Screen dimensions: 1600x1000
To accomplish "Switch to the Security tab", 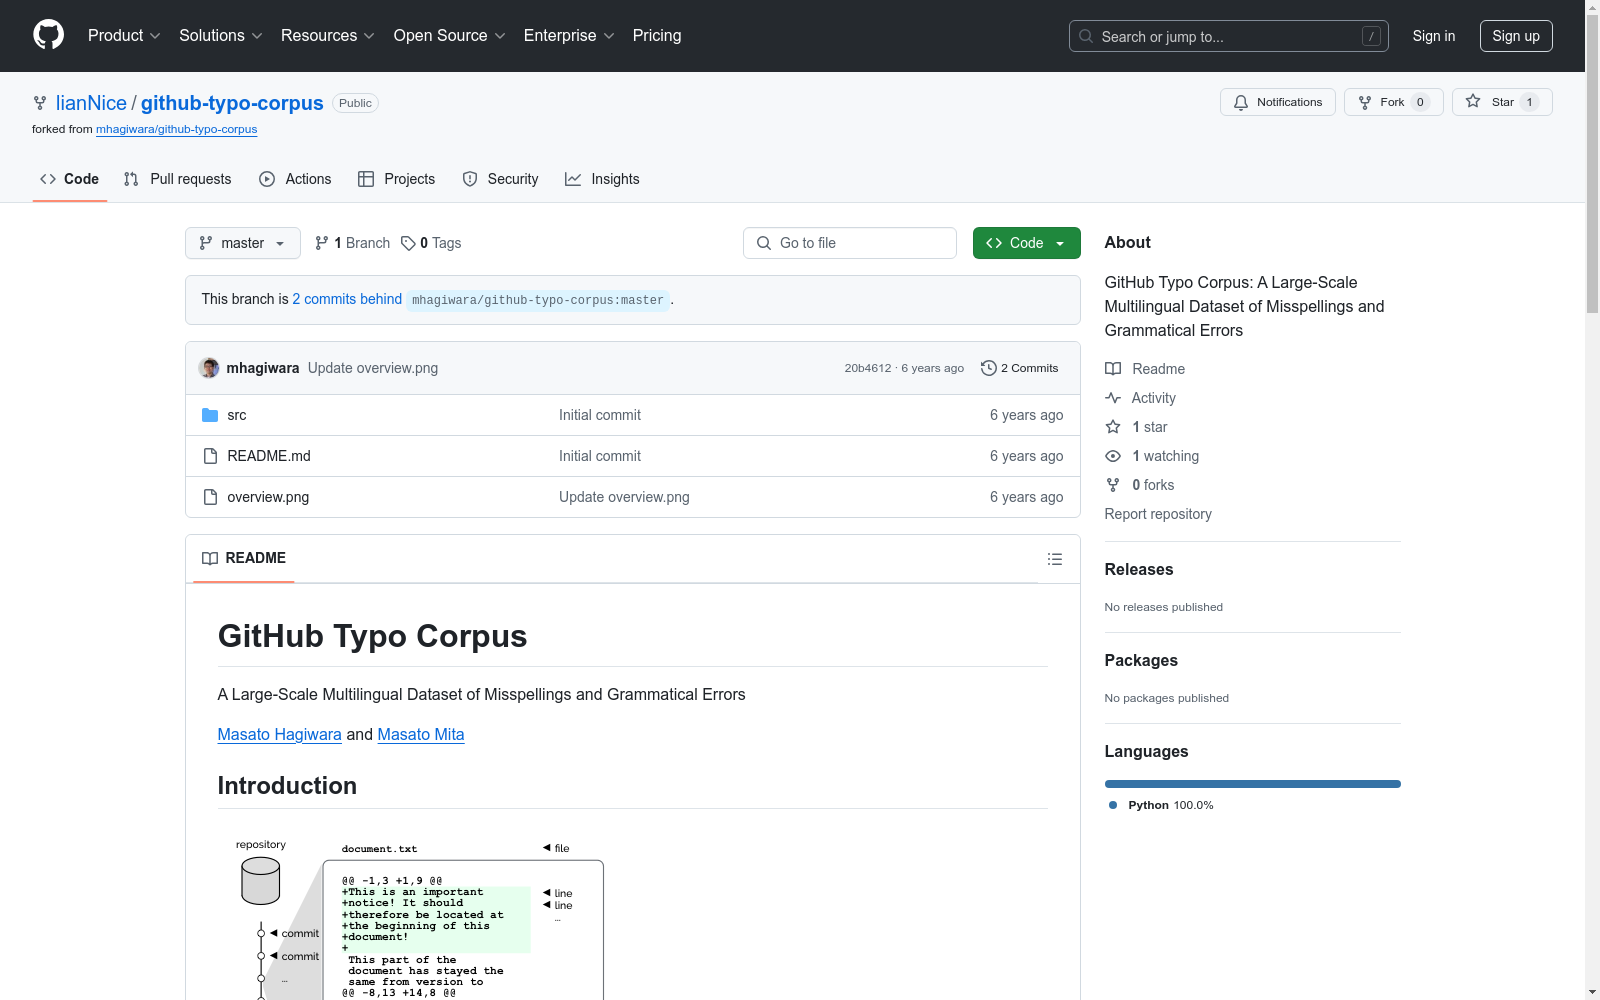I will [x=500, y=179].
